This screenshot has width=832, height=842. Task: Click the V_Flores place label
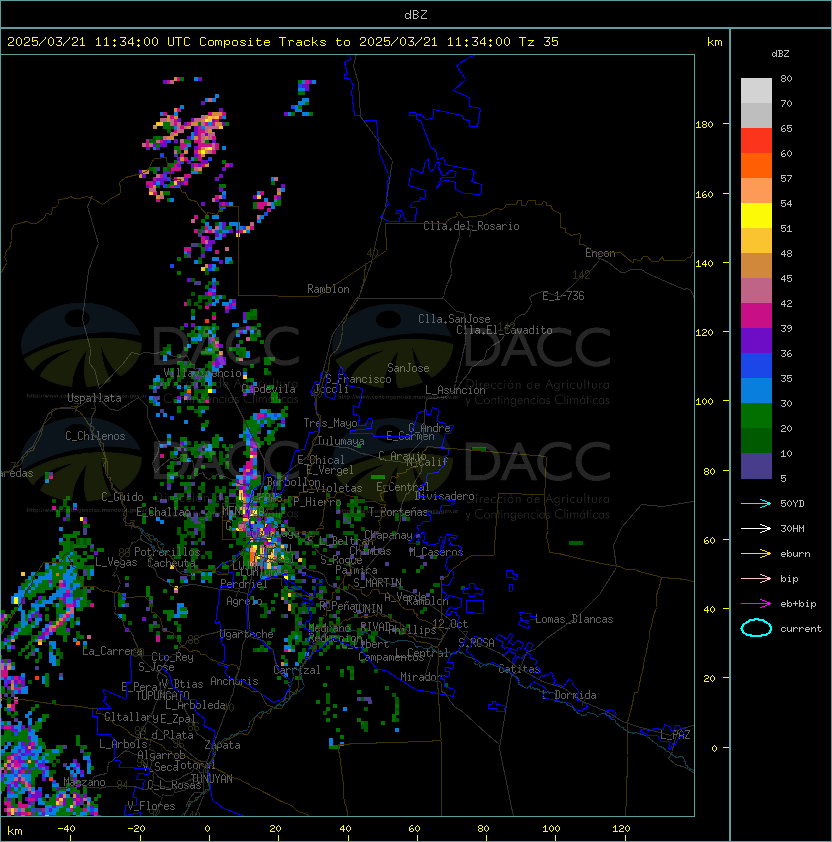(x=151, y=806)
